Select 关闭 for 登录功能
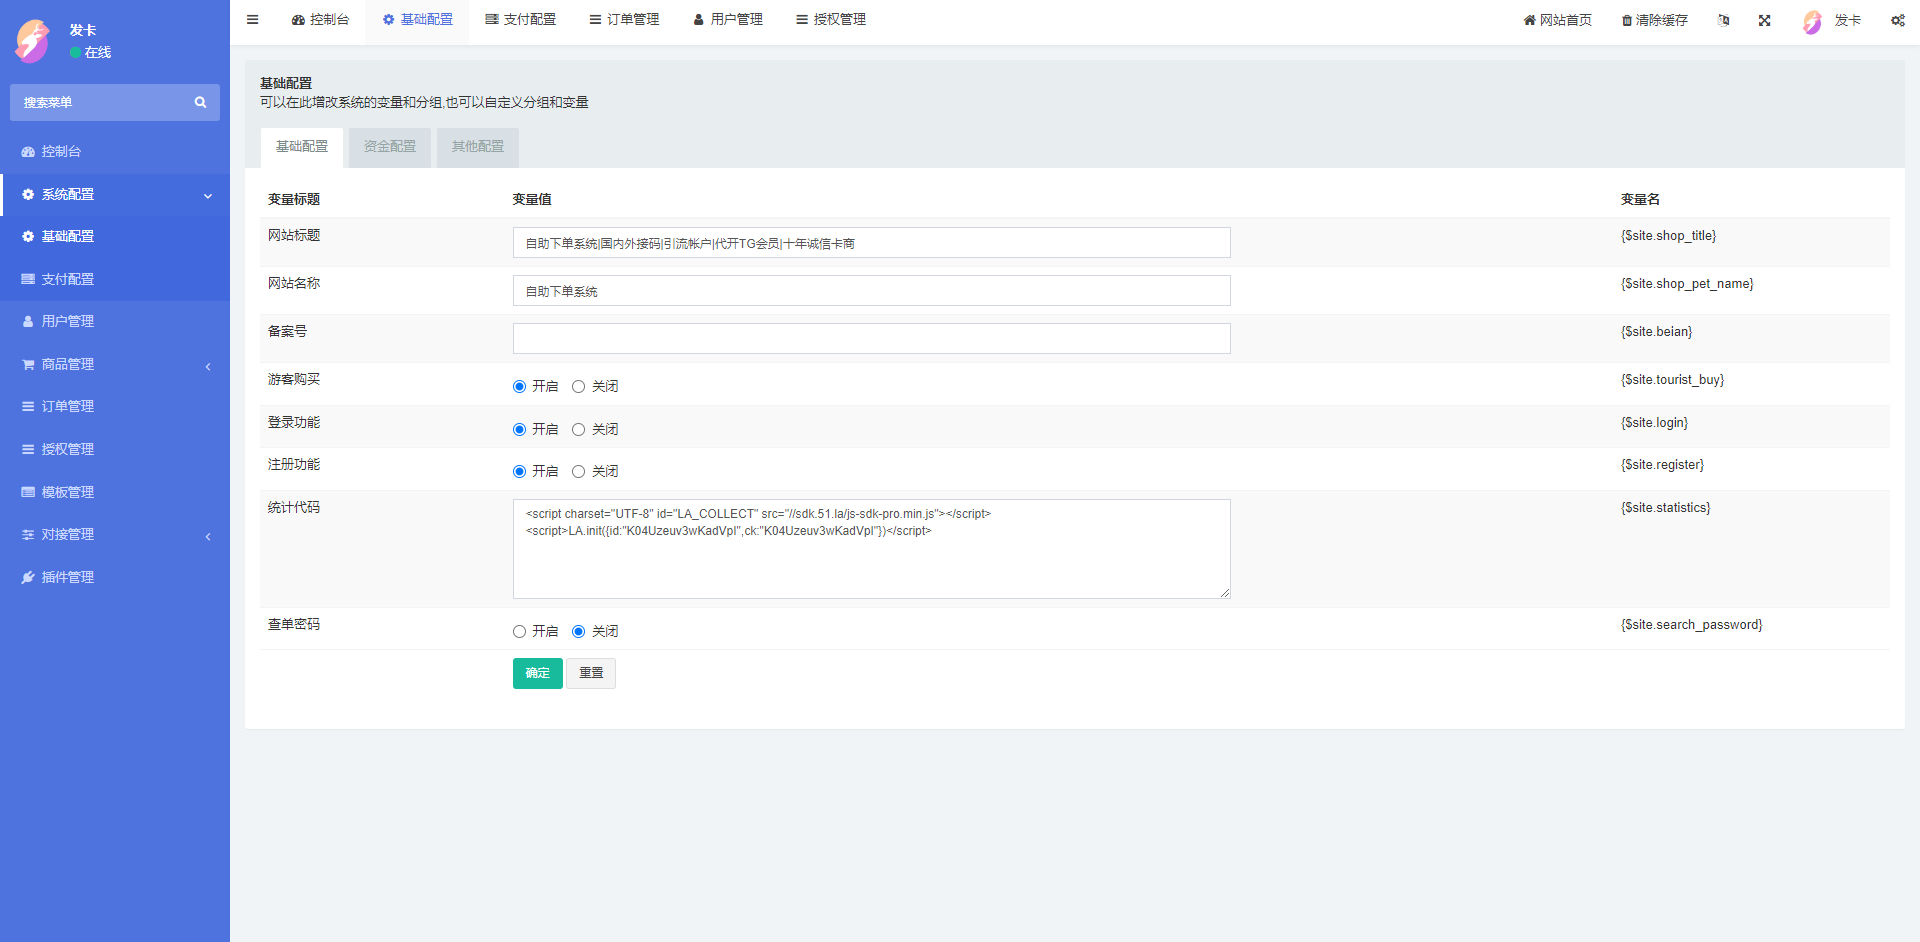The width and height of the screenshot is (1920, 942). [x=578, y=430]
